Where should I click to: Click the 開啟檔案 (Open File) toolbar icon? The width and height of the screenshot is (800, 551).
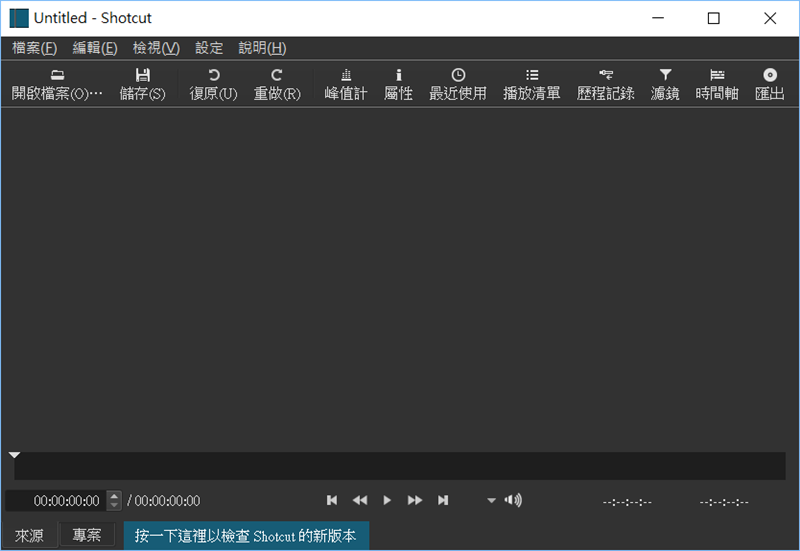(57, 75)
